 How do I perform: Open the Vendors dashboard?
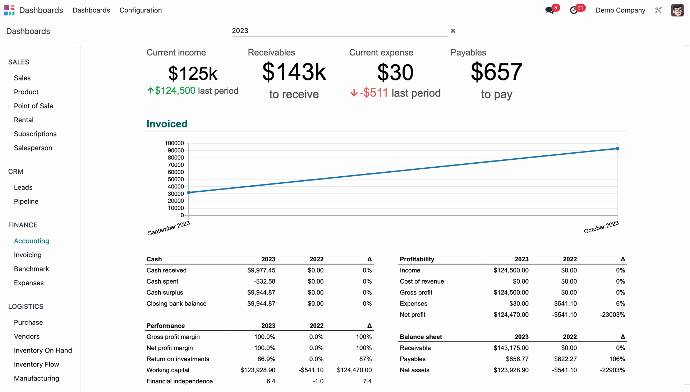26,337
